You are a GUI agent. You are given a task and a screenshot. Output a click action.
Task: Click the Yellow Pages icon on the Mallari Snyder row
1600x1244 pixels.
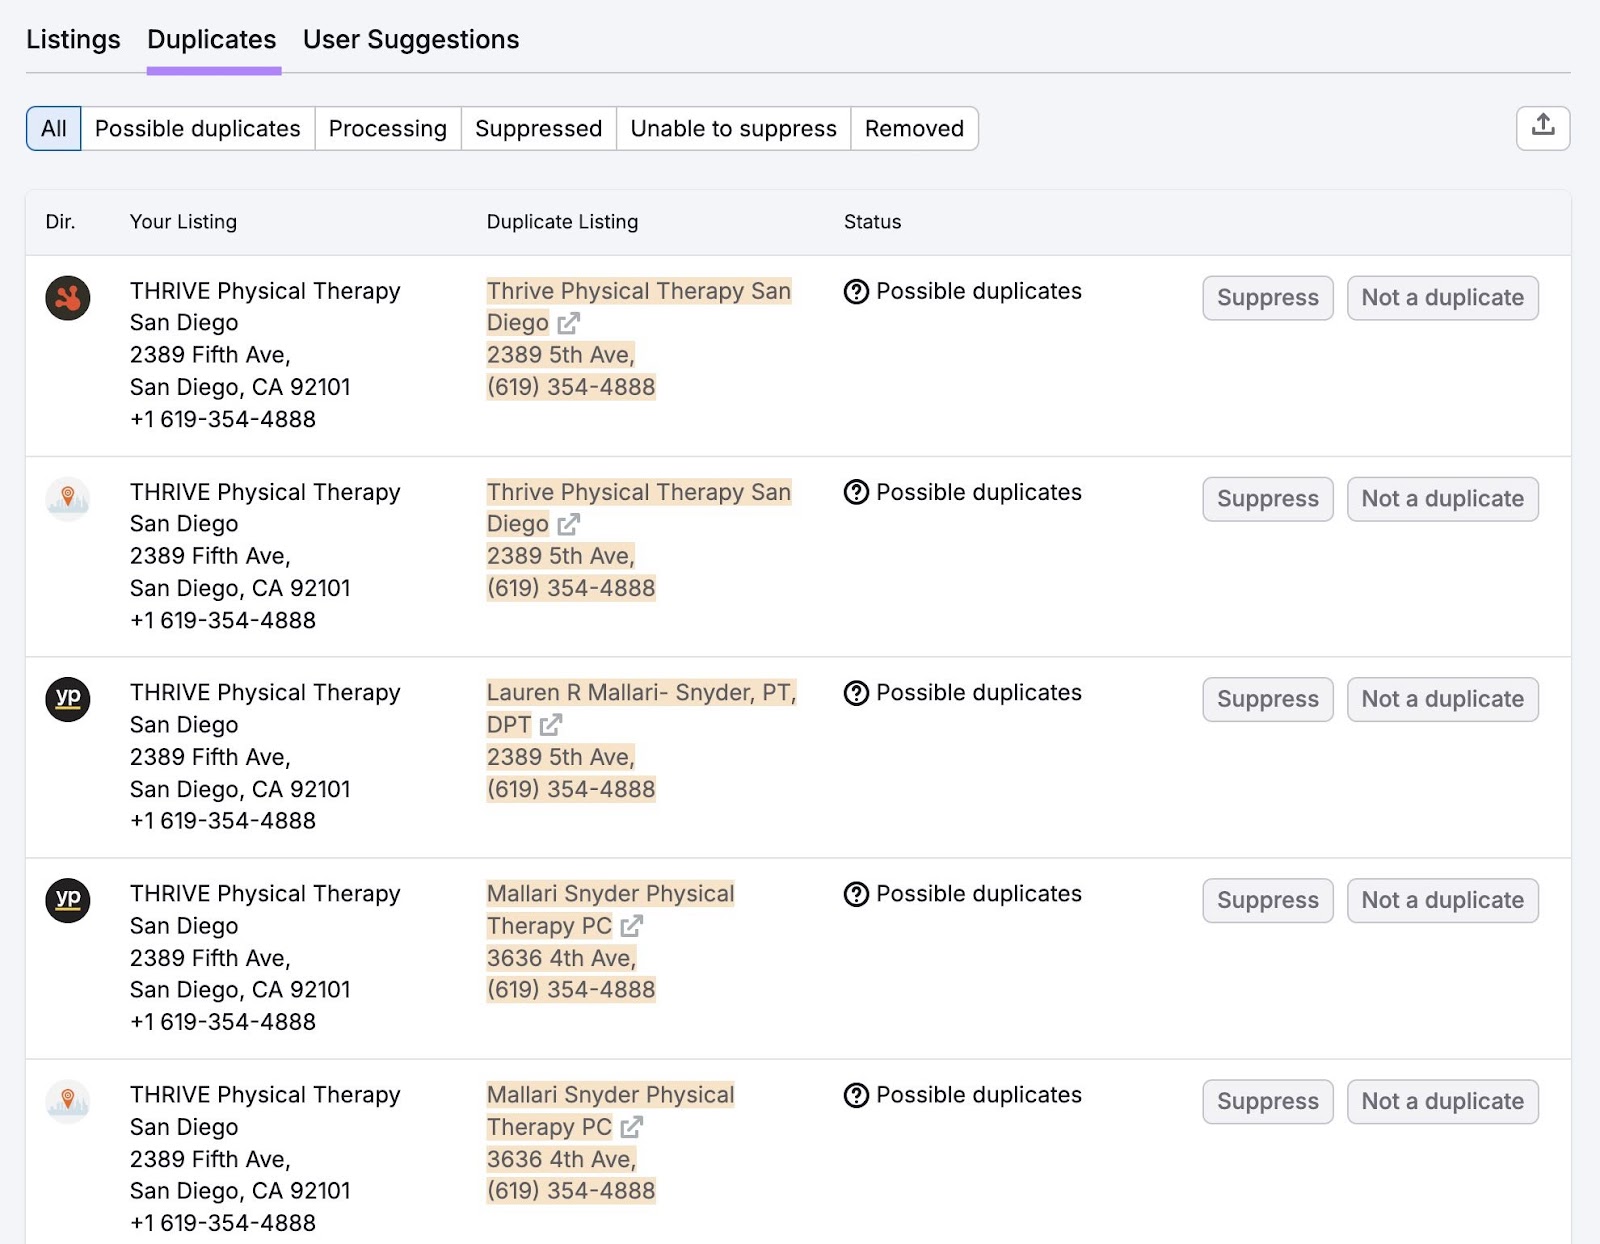click(x=67, y=900)
